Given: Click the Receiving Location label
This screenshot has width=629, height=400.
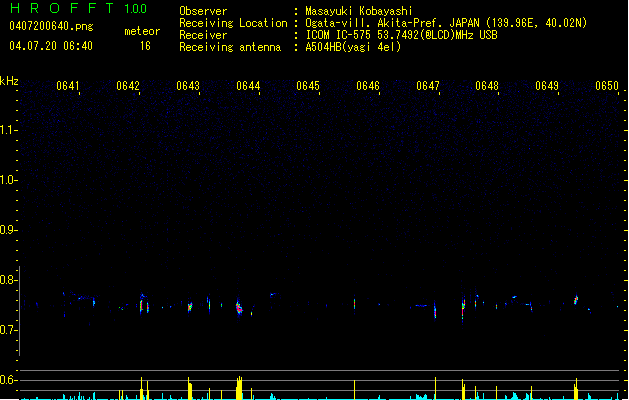Looking at the screenshot, I should [x=233, y=23].
